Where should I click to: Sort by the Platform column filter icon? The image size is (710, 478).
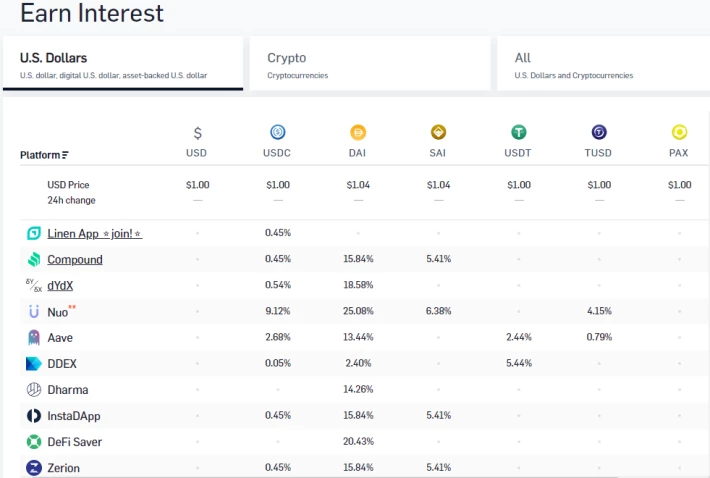click(66, 155)
